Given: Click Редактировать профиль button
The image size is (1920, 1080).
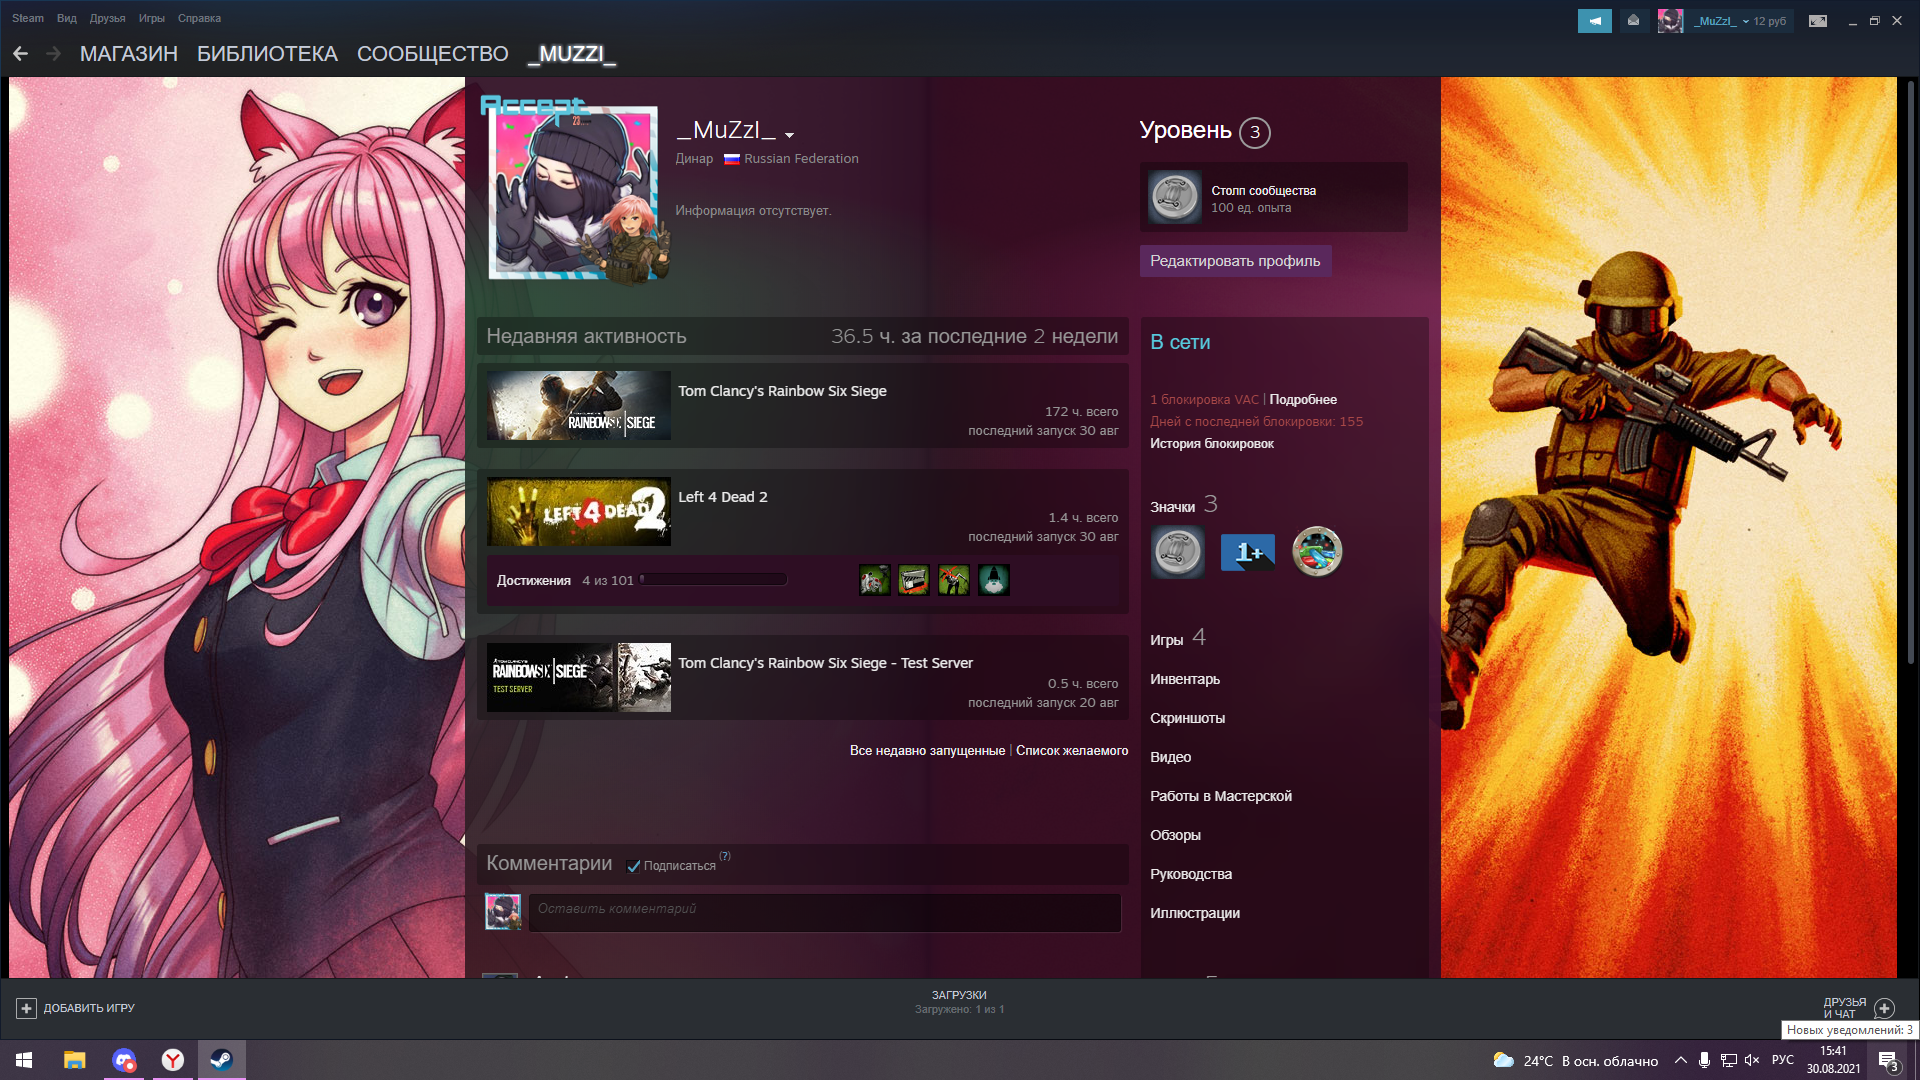Looking at the screenshot, I should click(1235, 261).
